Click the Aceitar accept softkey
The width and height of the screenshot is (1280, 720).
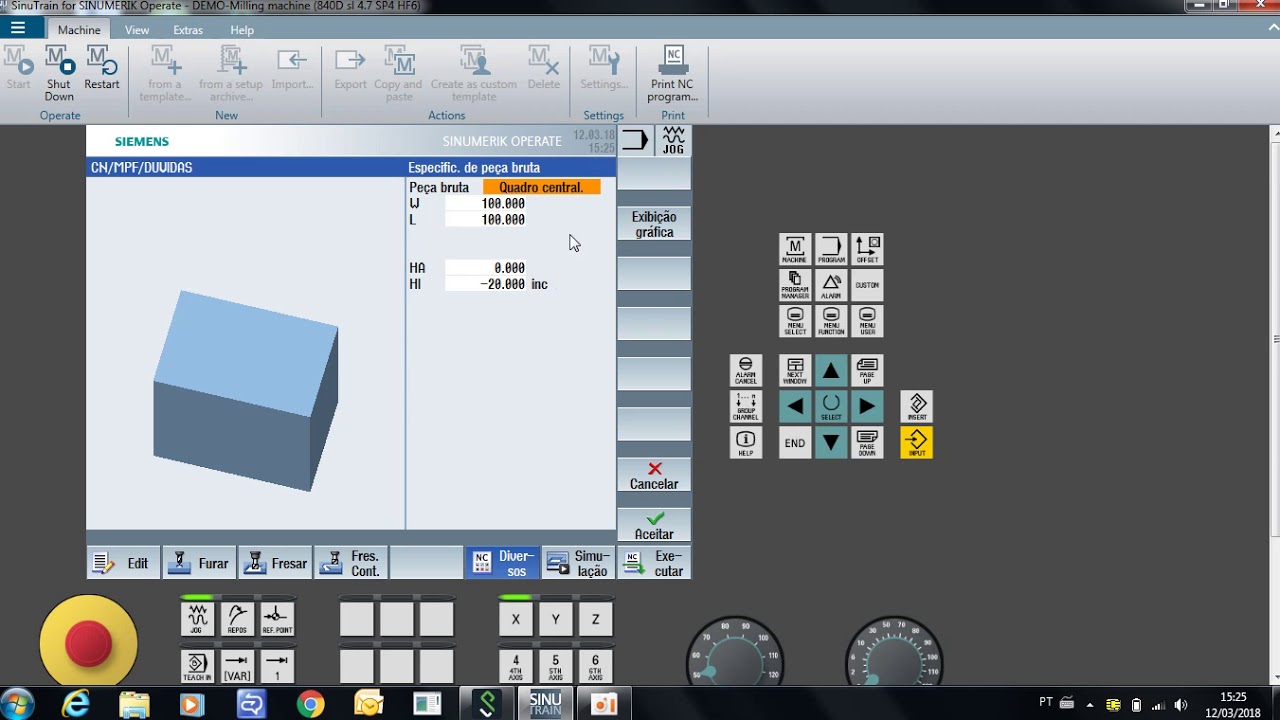(x=654, y=525)
